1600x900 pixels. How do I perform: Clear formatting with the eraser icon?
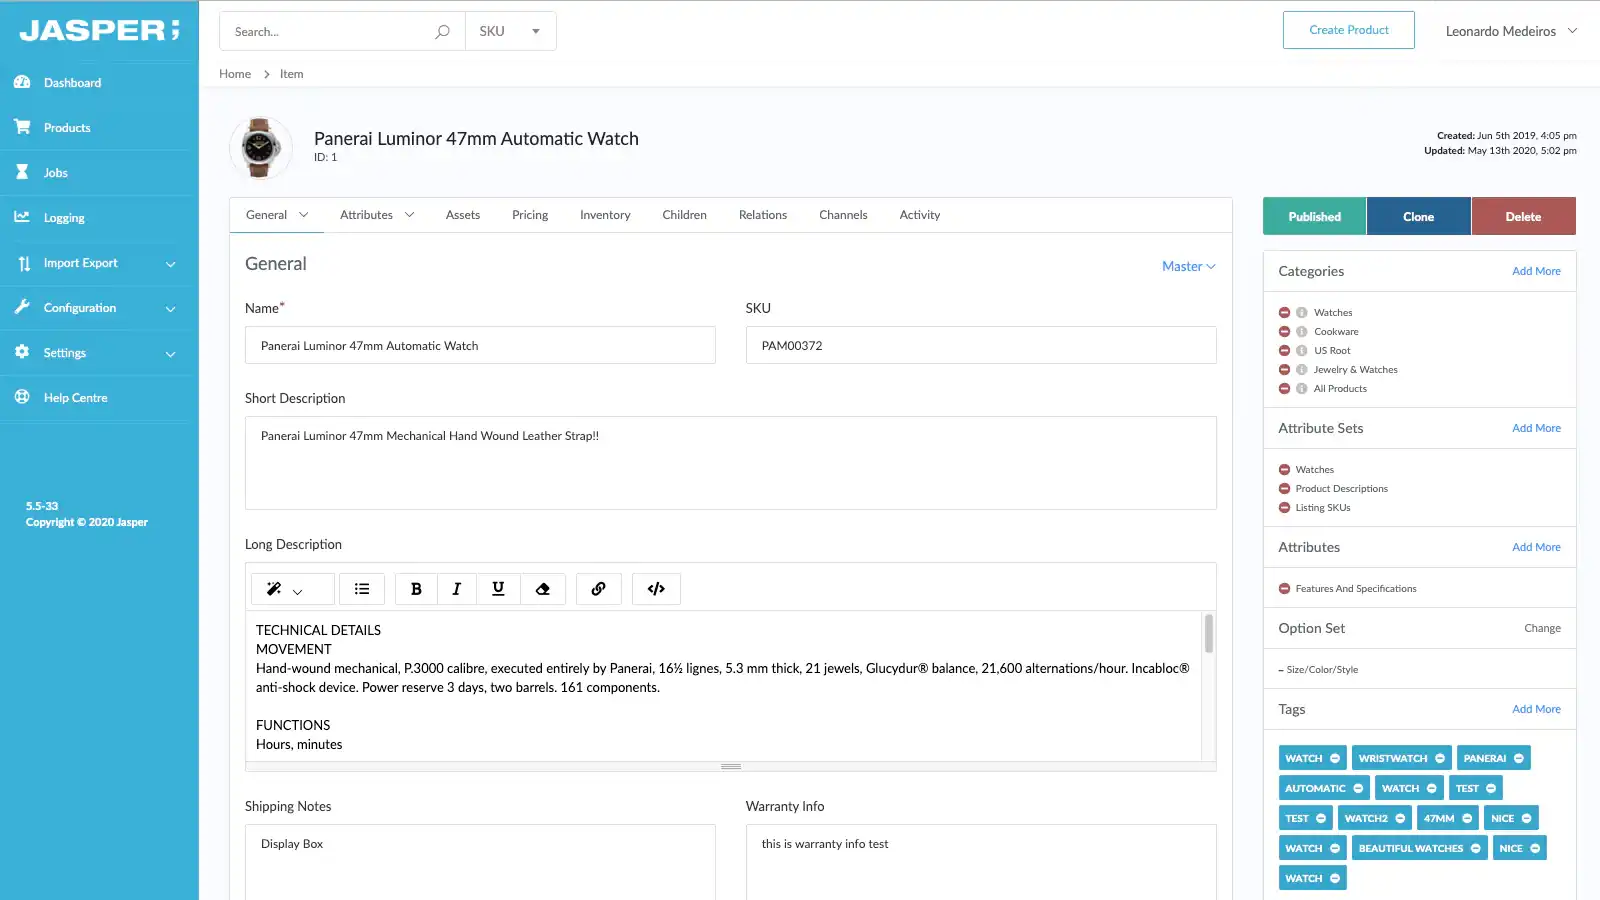[x=543, y=589]
